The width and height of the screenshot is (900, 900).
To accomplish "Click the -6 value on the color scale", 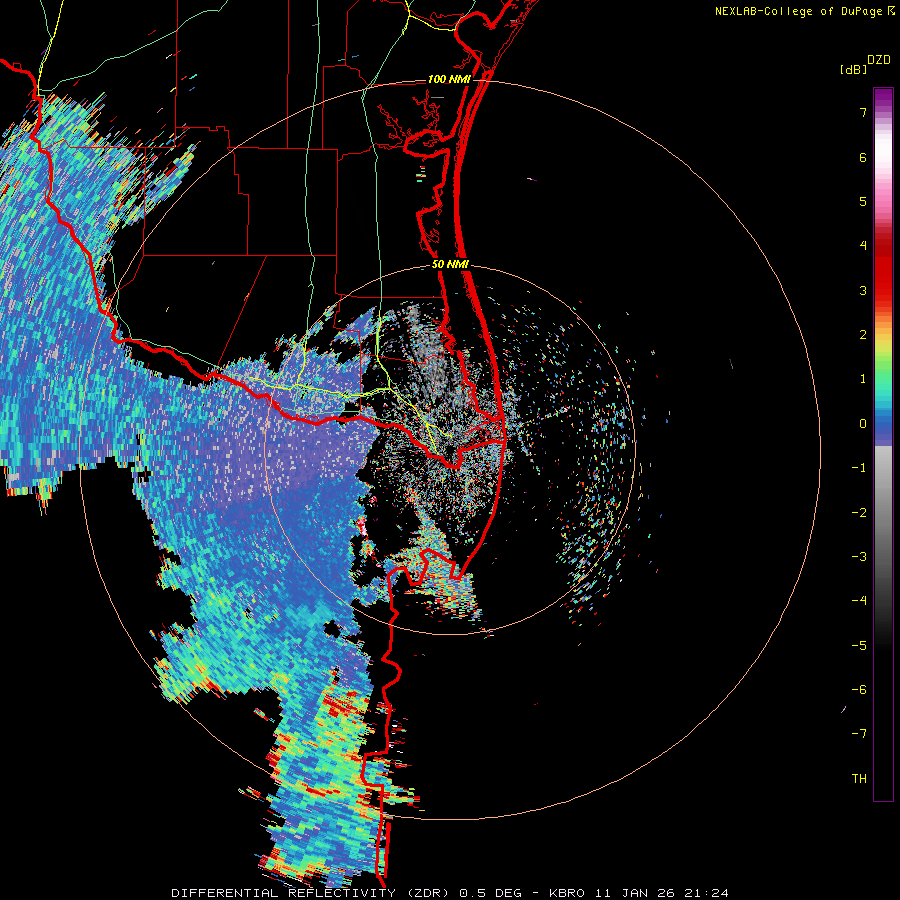I will coord(859,690).
